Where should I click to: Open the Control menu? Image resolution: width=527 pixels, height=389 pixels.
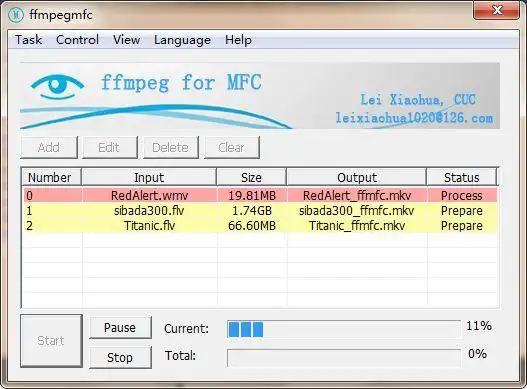coord(77,40)
